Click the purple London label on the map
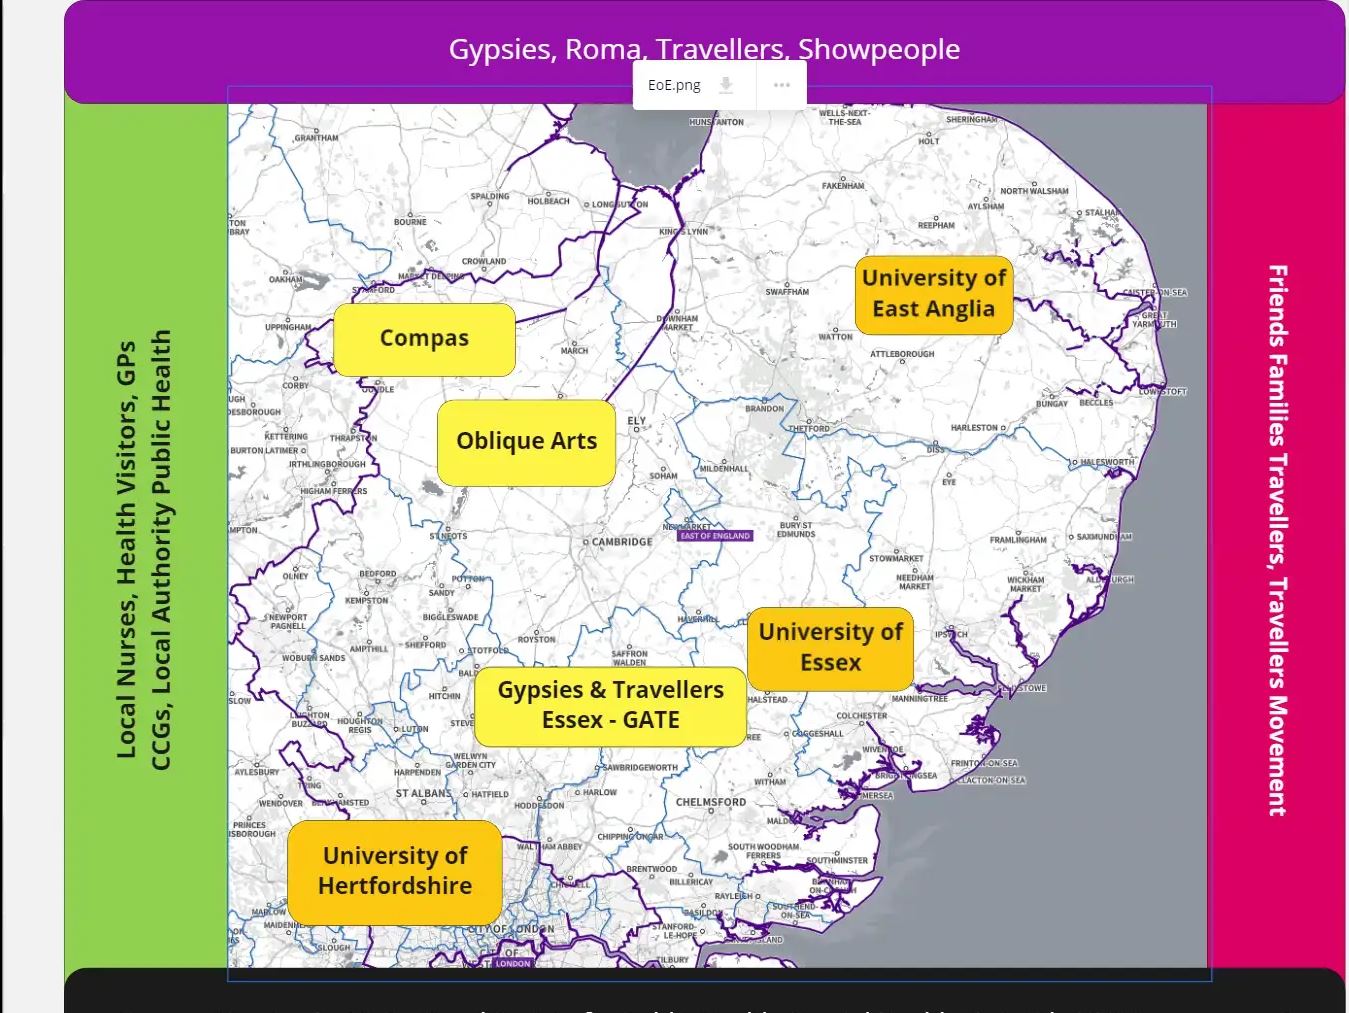Image resolution: width=1349 pixels, height=1013 pixels. [512, 963]
